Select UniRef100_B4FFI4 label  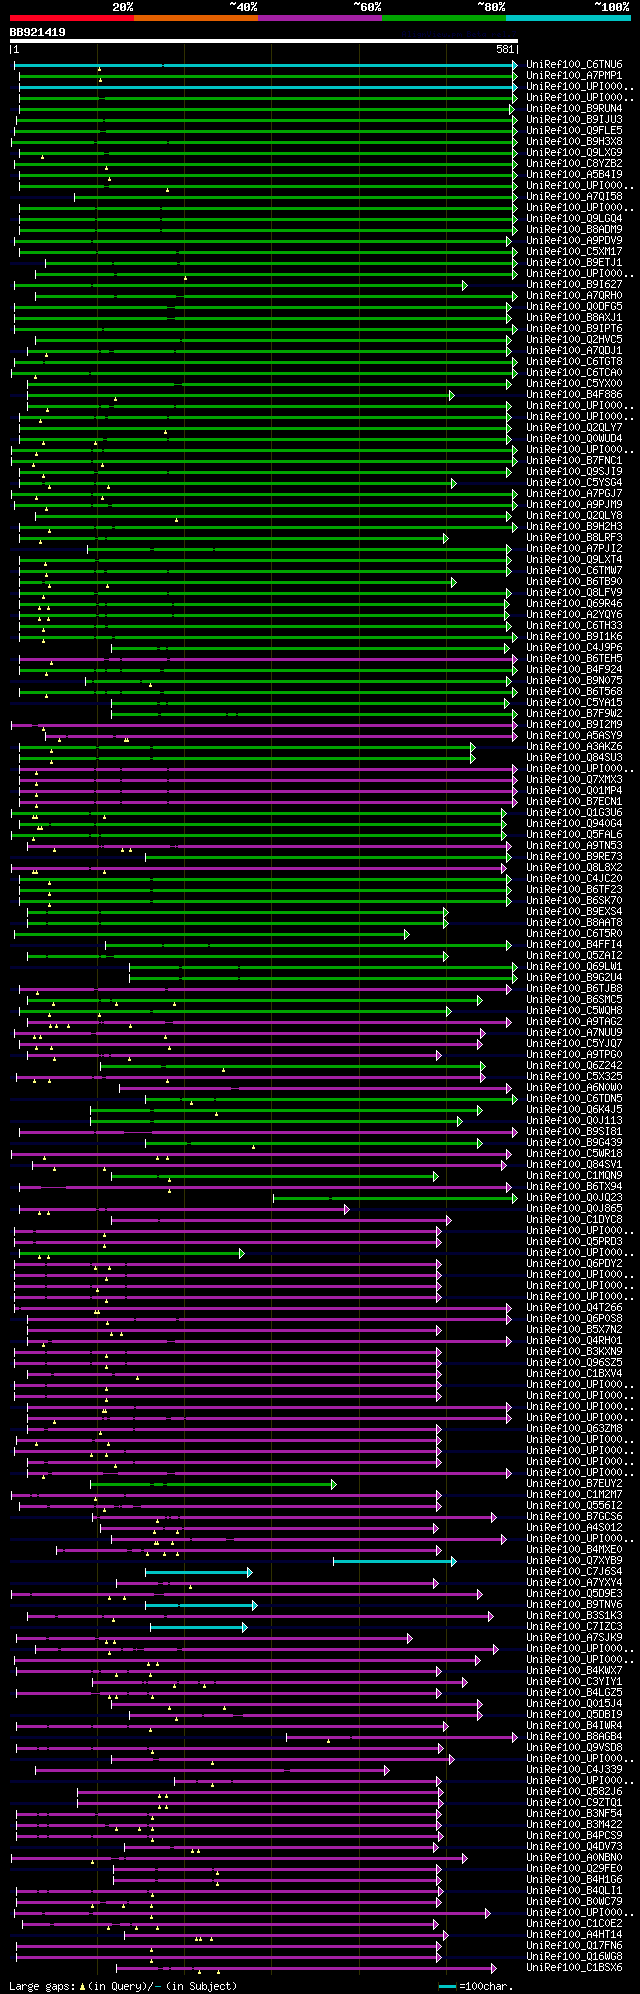click(x=574, y=945)
